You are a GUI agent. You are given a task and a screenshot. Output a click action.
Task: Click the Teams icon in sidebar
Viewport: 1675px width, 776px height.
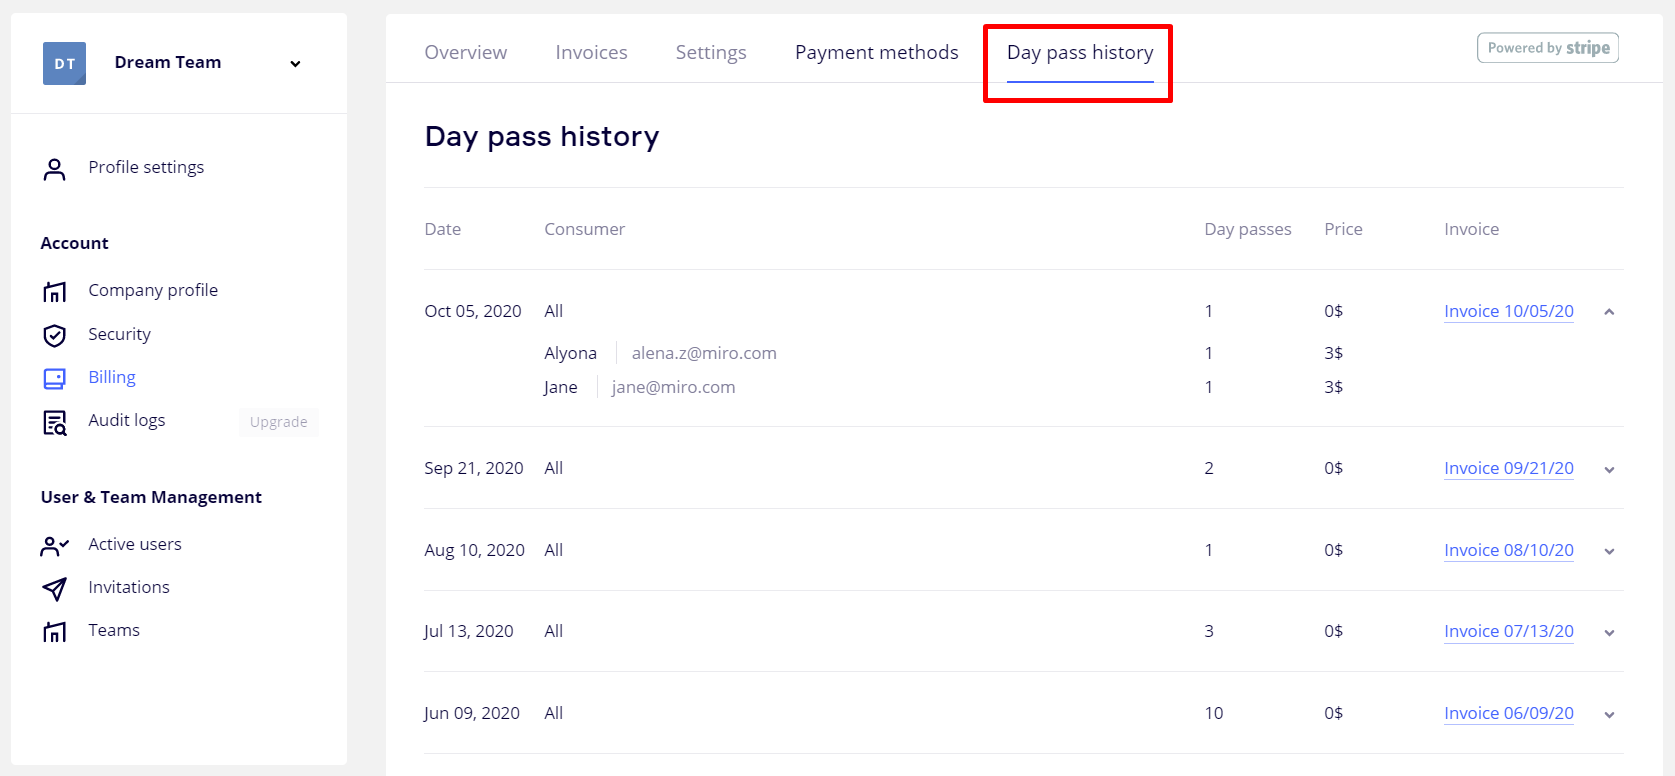(x=55, y=631)
